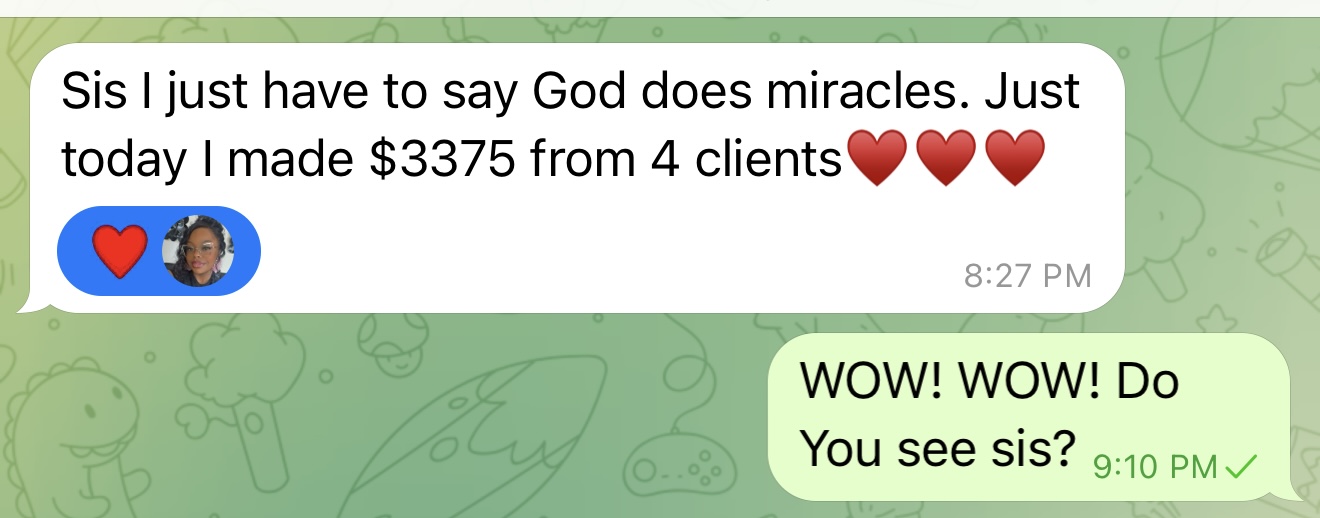Select the "WOW! WOW! Do You see sis?" message
The image size is (1320, 518).
point(1029,417)
